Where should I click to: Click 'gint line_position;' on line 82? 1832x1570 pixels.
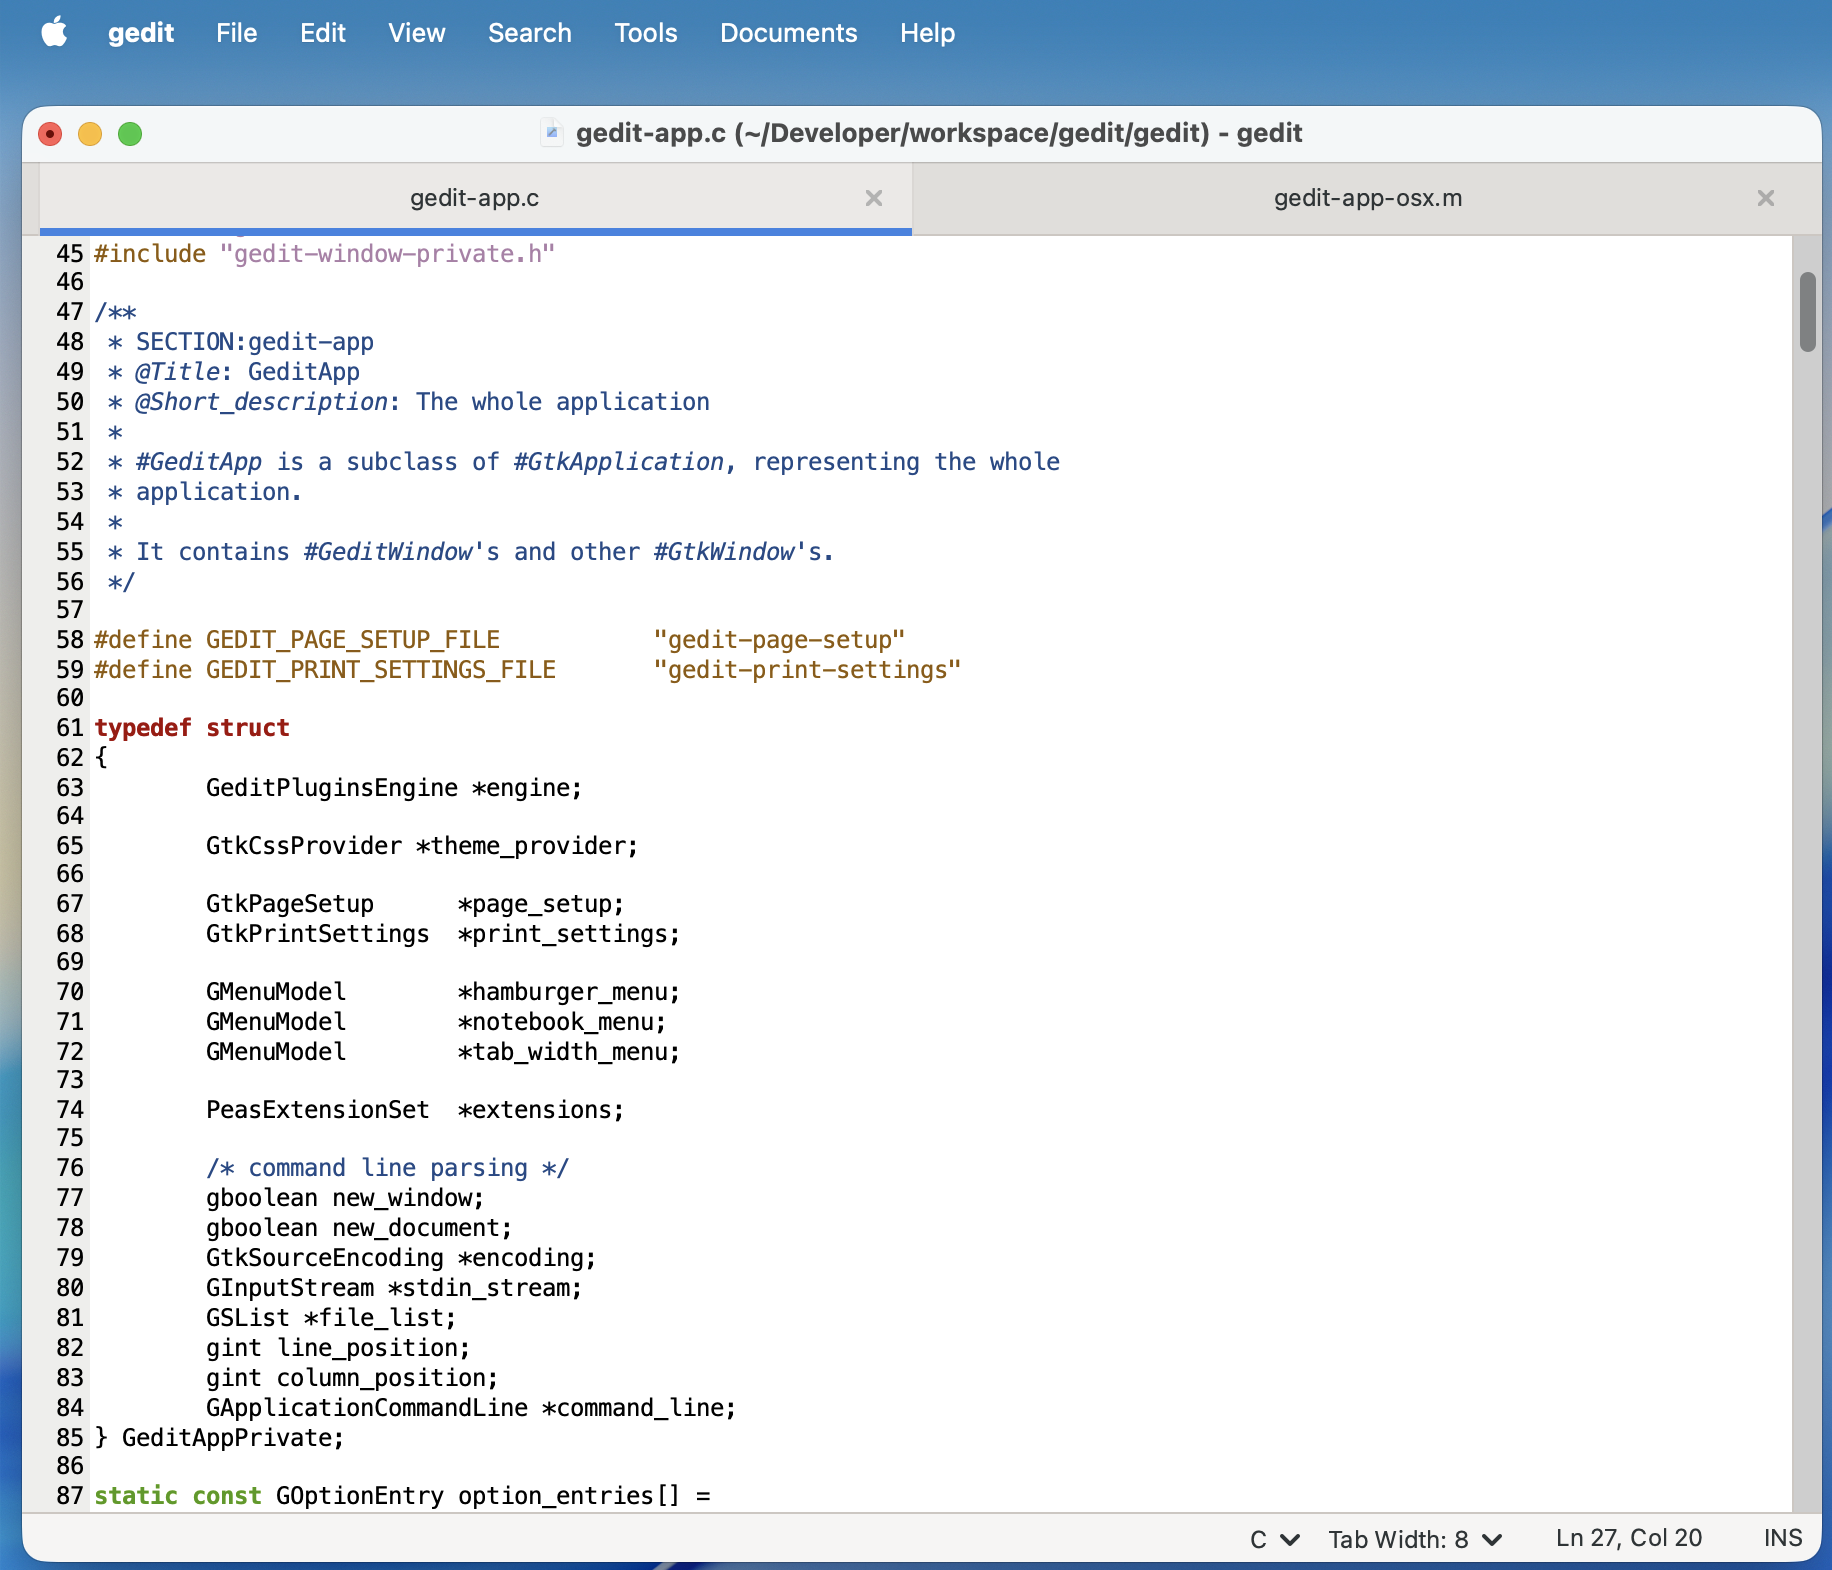click(x=338, y=1348)
